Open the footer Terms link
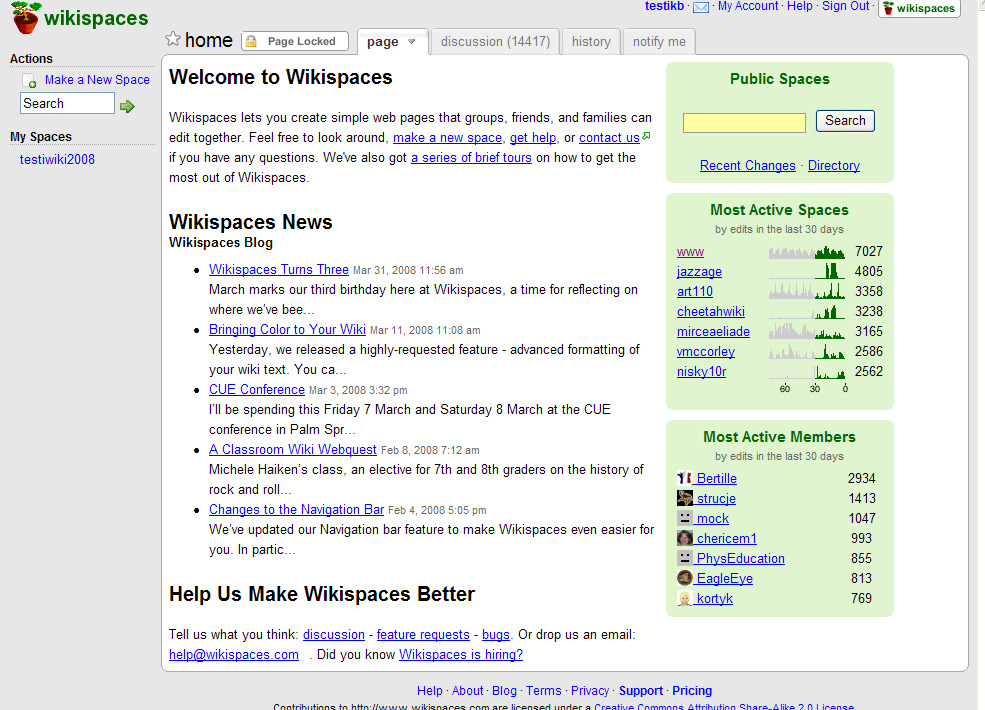Screen dimensions: 985x710 [x=543, y=691]
